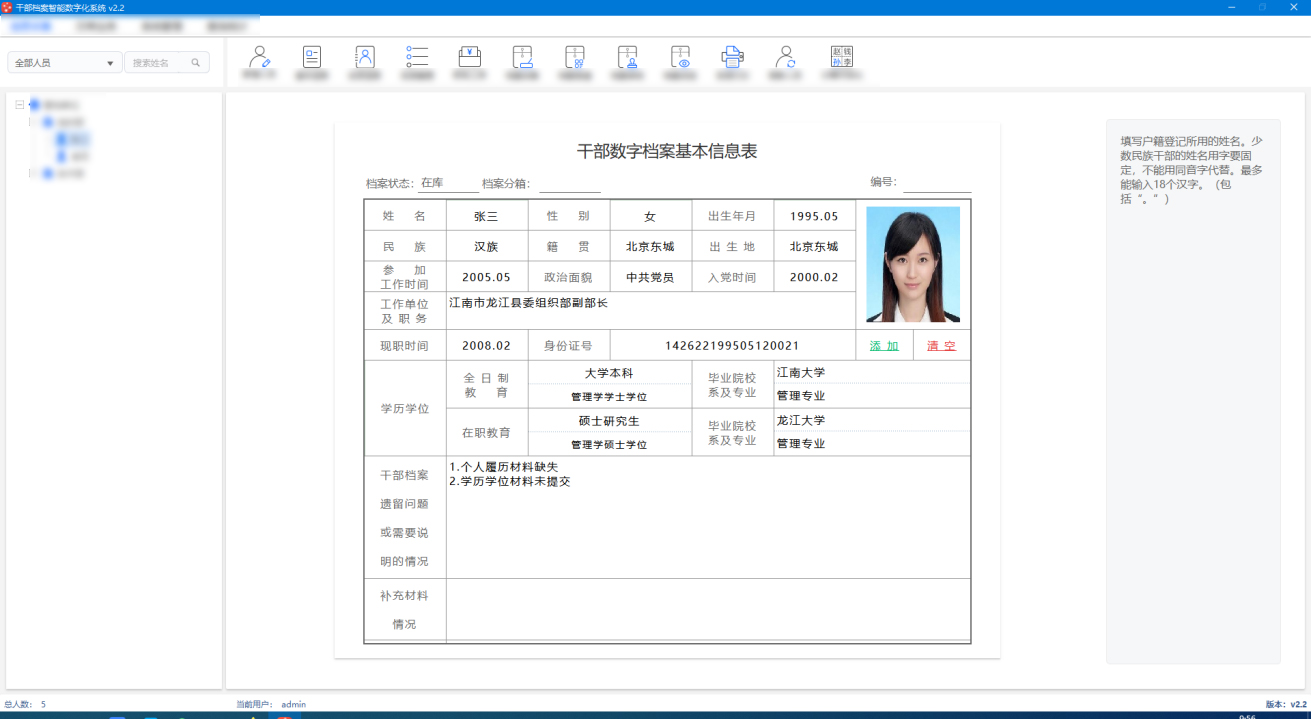The image size is (1311, 719).
Task: Click the address book person toolbar icon
Action: coord(365,58)
